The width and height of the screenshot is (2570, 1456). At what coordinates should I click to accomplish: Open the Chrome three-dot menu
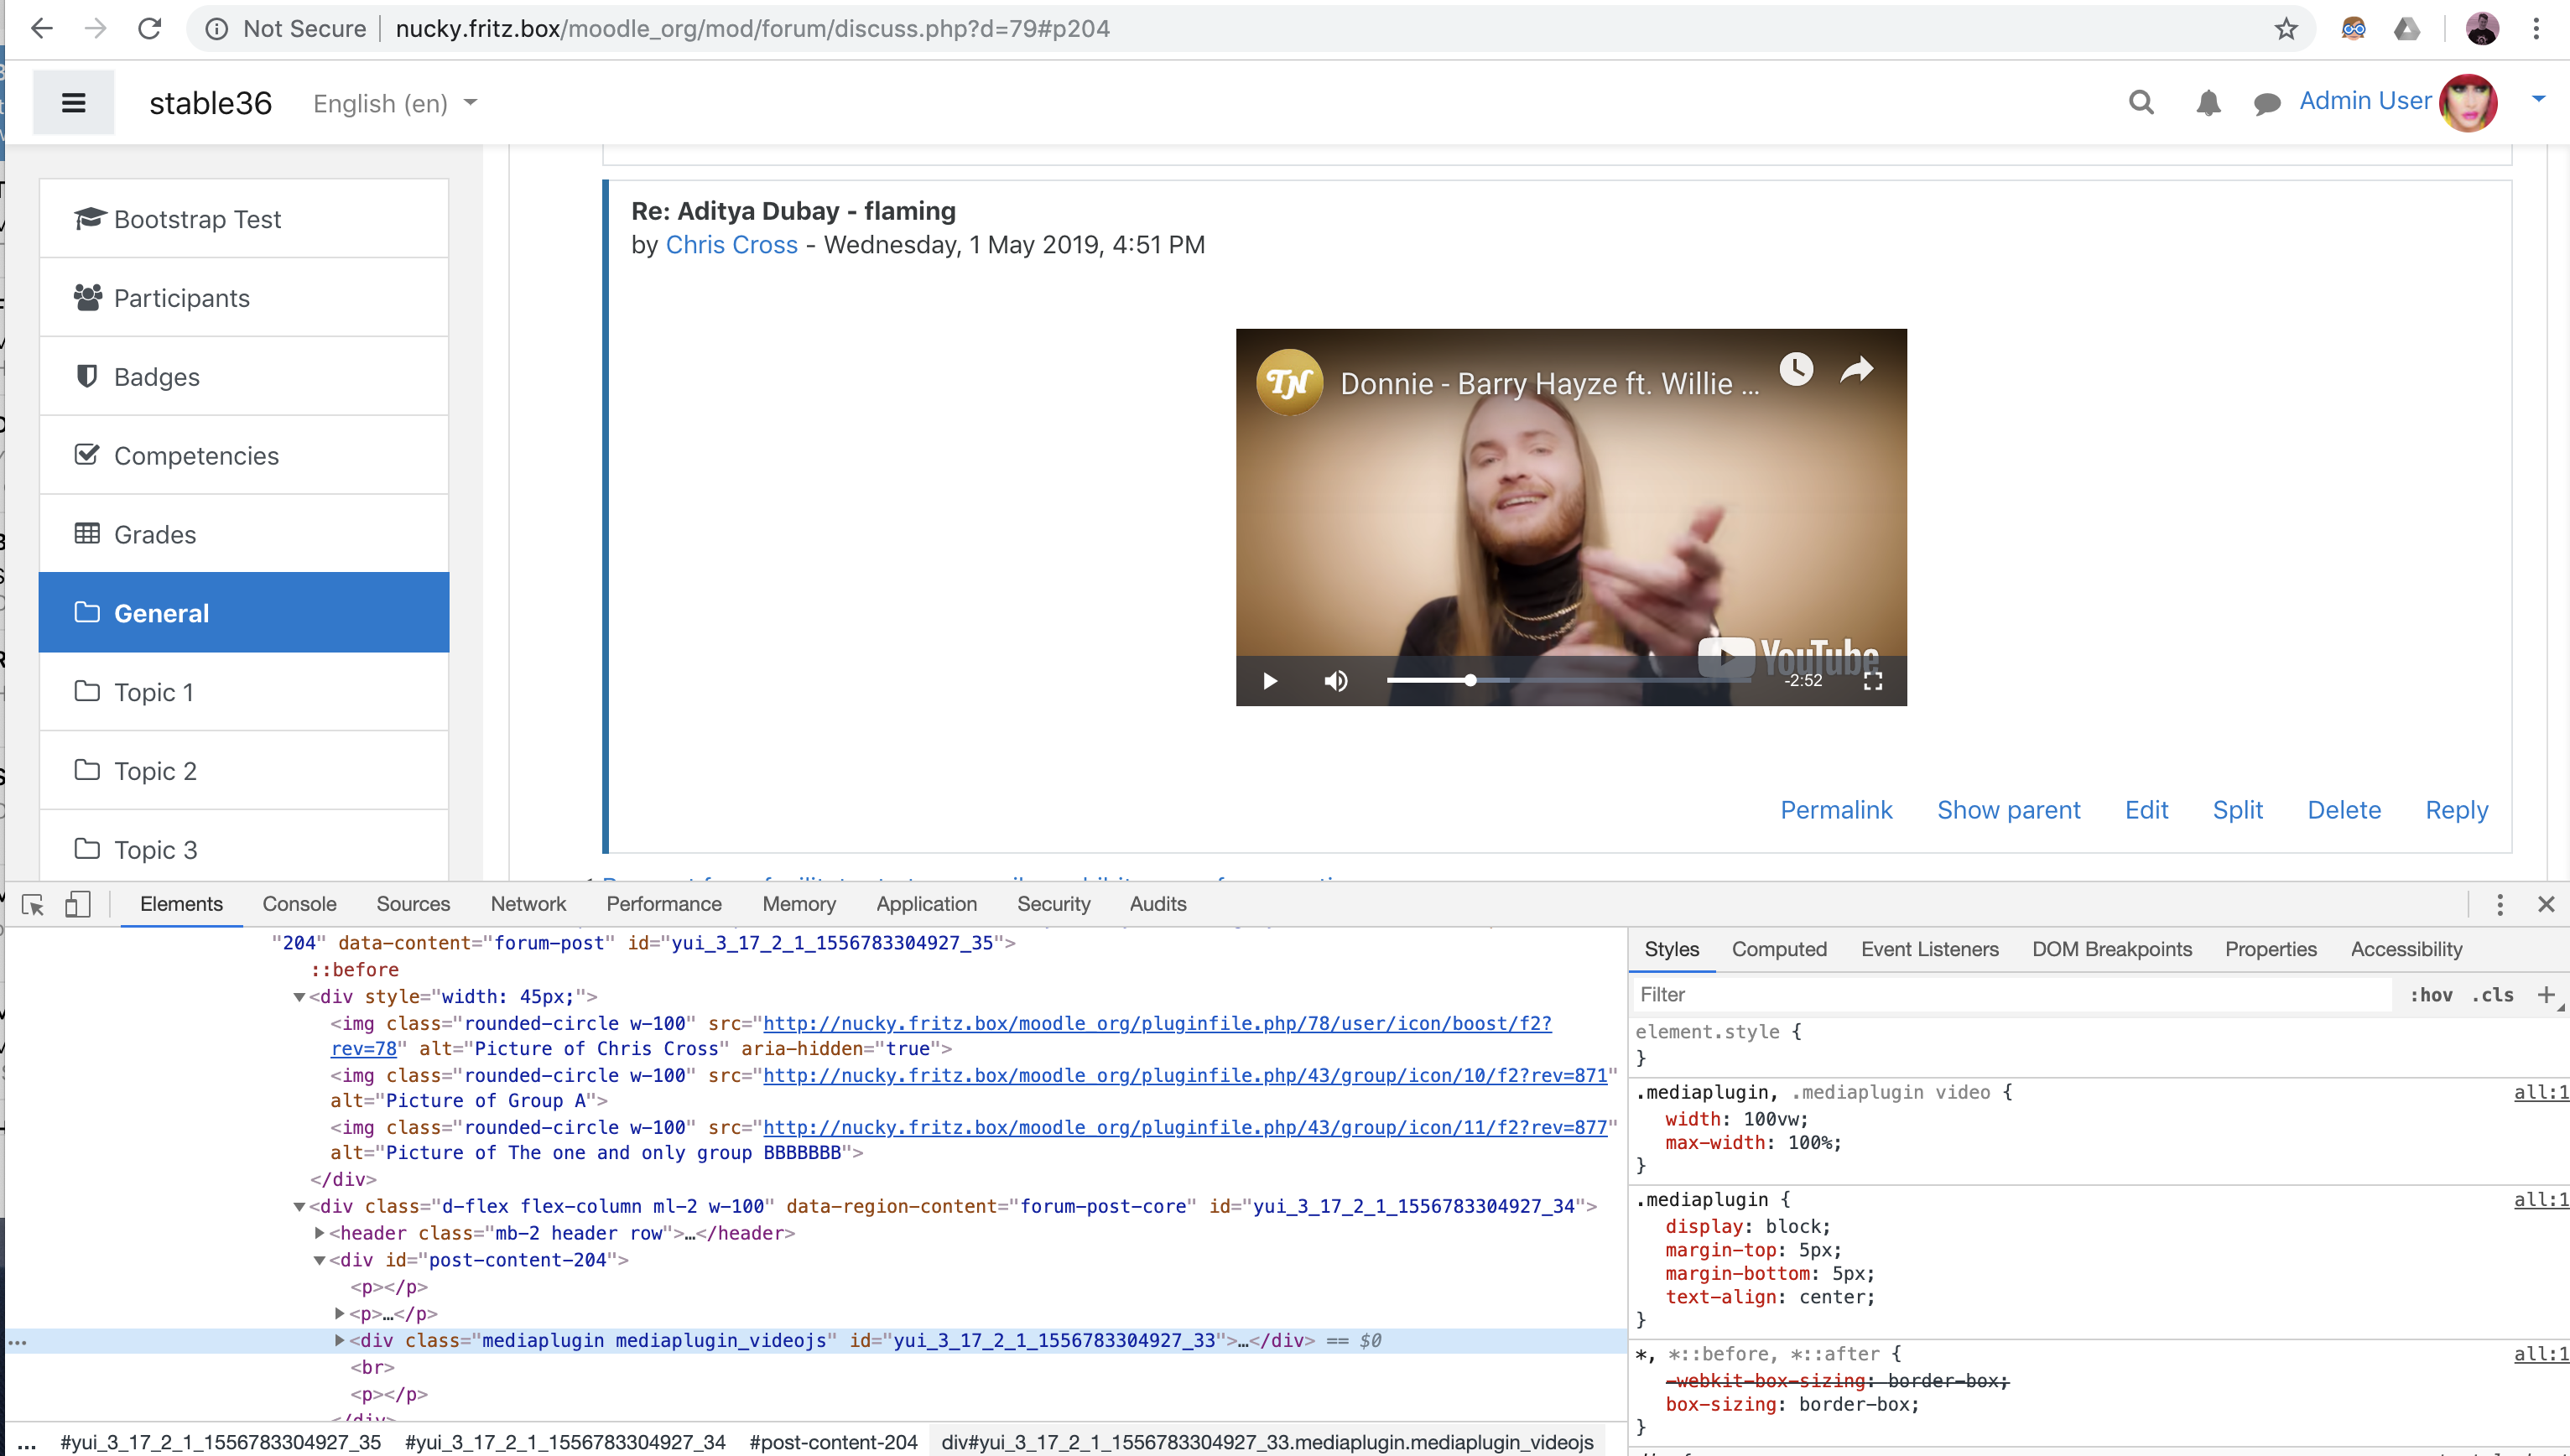2535,29
